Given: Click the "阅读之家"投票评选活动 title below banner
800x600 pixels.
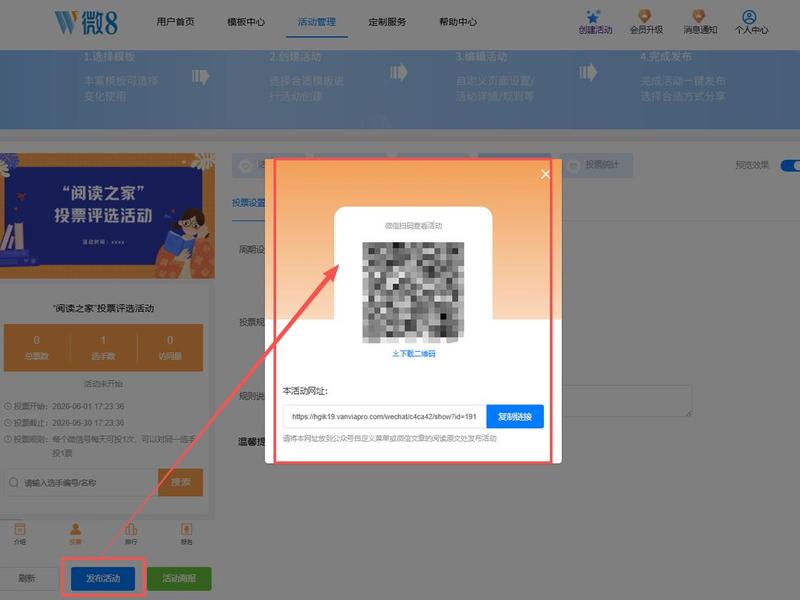Looking at the screenshot, I should tap(104, 308).
